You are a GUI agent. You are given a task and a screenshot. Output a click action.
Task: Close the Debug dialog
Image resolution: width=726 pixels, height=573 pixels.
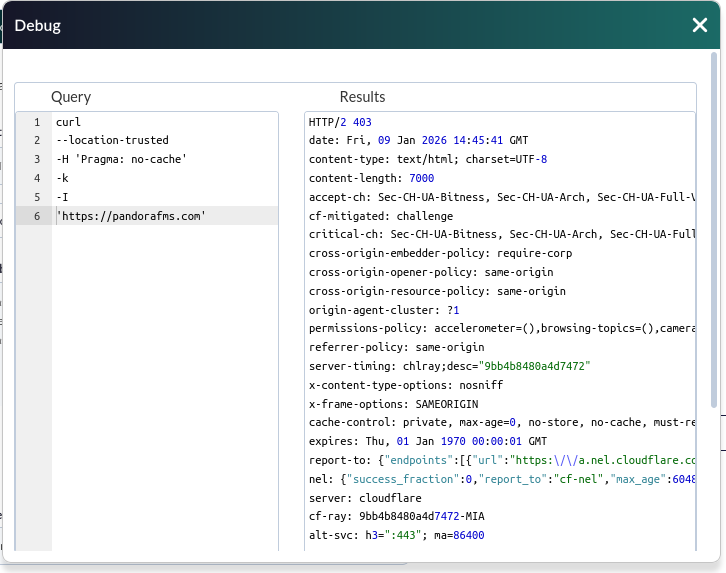[700, 25]
